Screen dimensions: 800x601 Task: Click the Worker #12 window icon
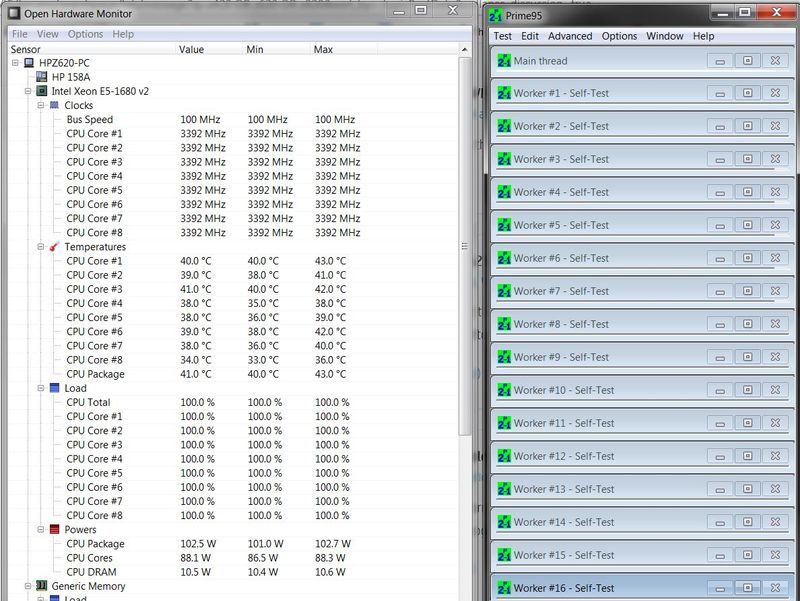(504, 456)
